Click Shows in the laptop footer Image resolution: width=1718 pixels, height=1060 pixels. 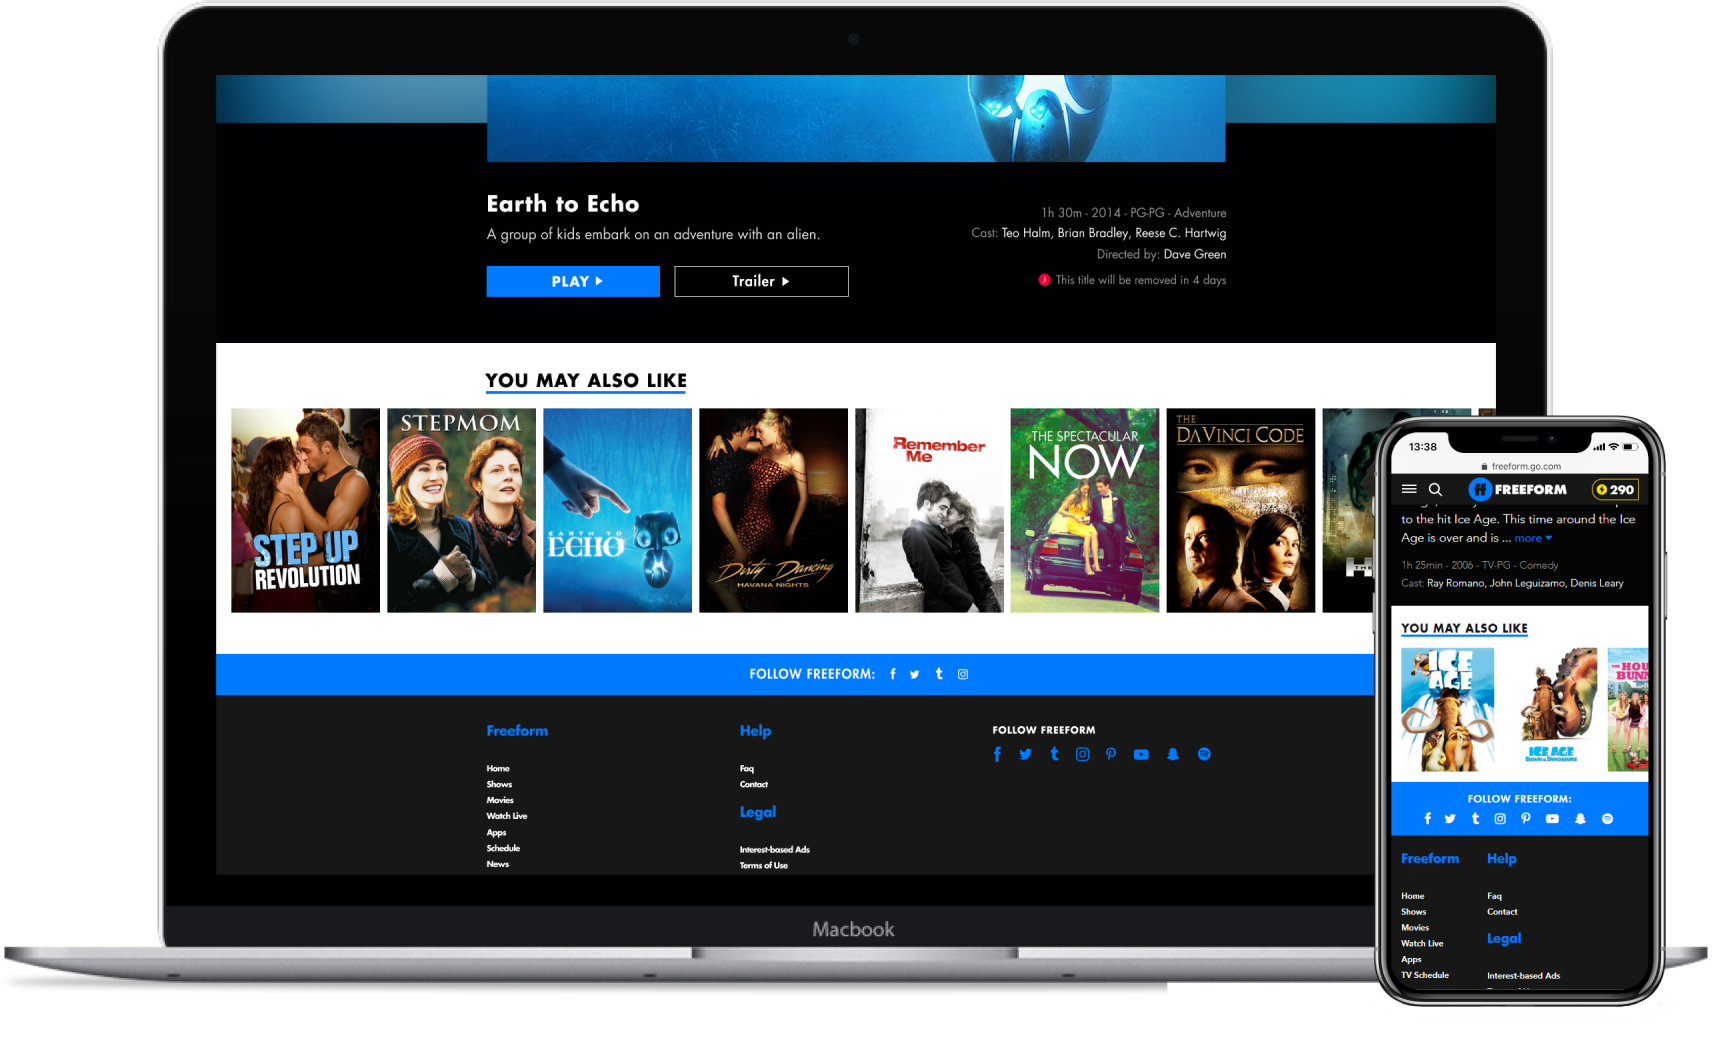[499, 785]
